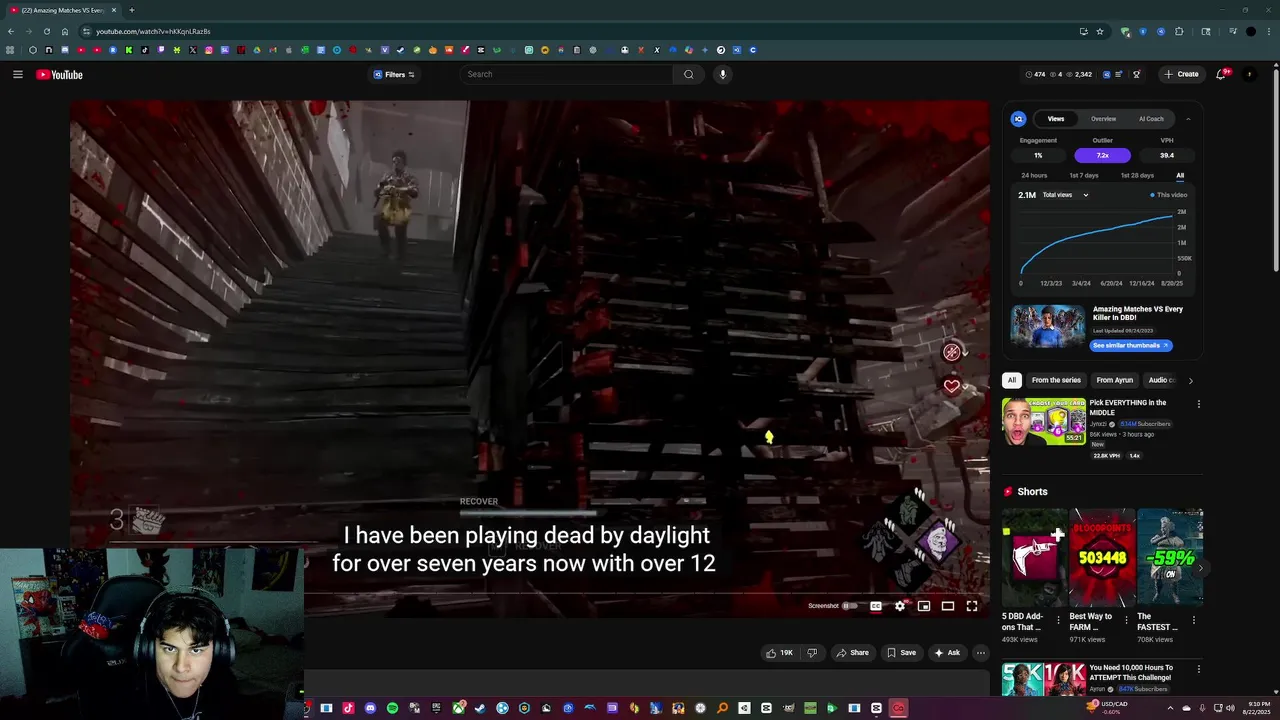
Task: Open Best Way to FARM short thumbnail
Action: [1101, 557]
